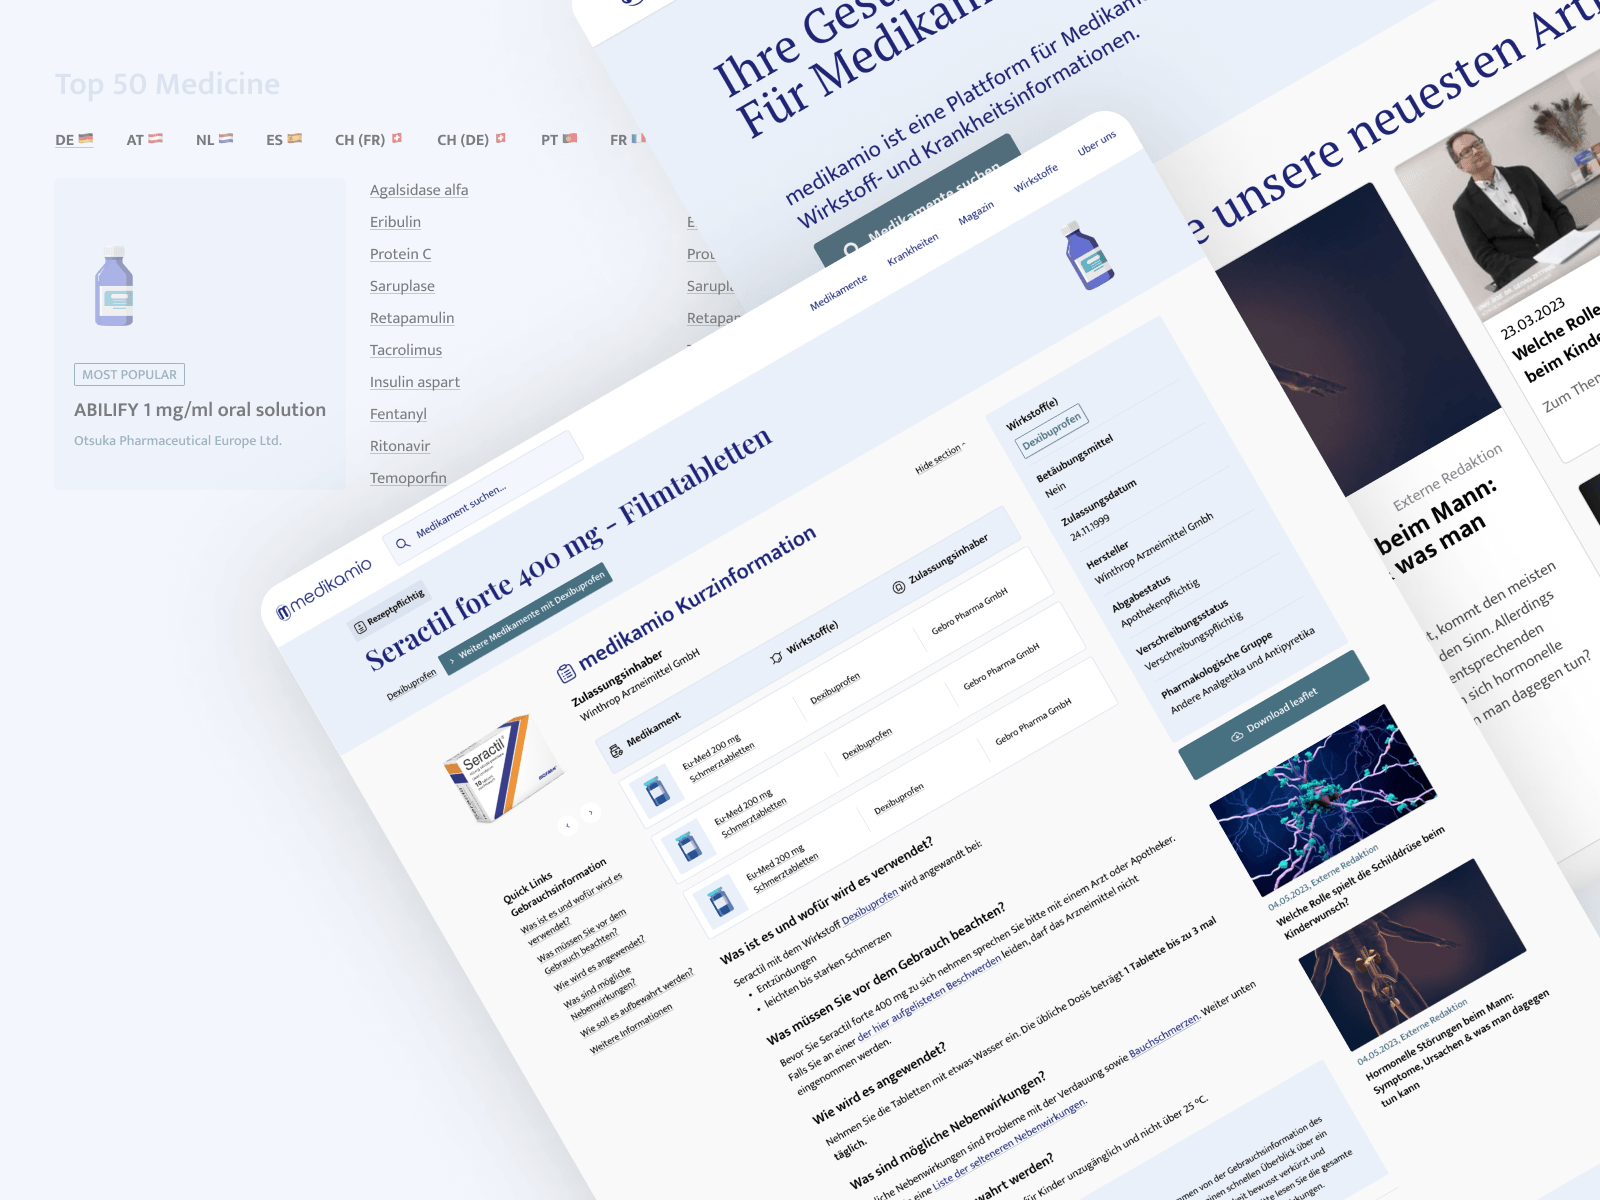Open Medikamente in the top navigation

[838, 293]
